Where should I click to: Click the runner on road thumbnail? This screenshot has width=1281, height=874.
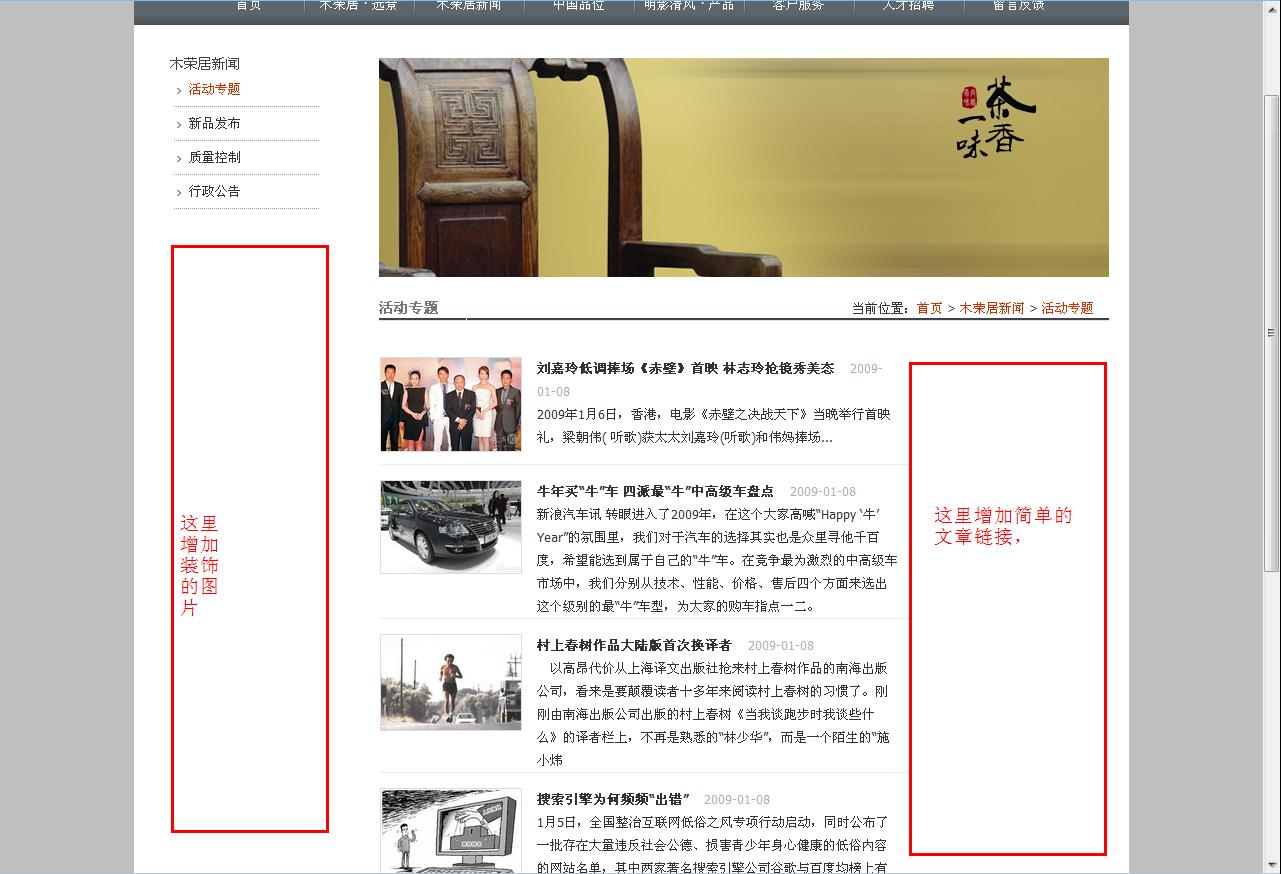point(450,681)
